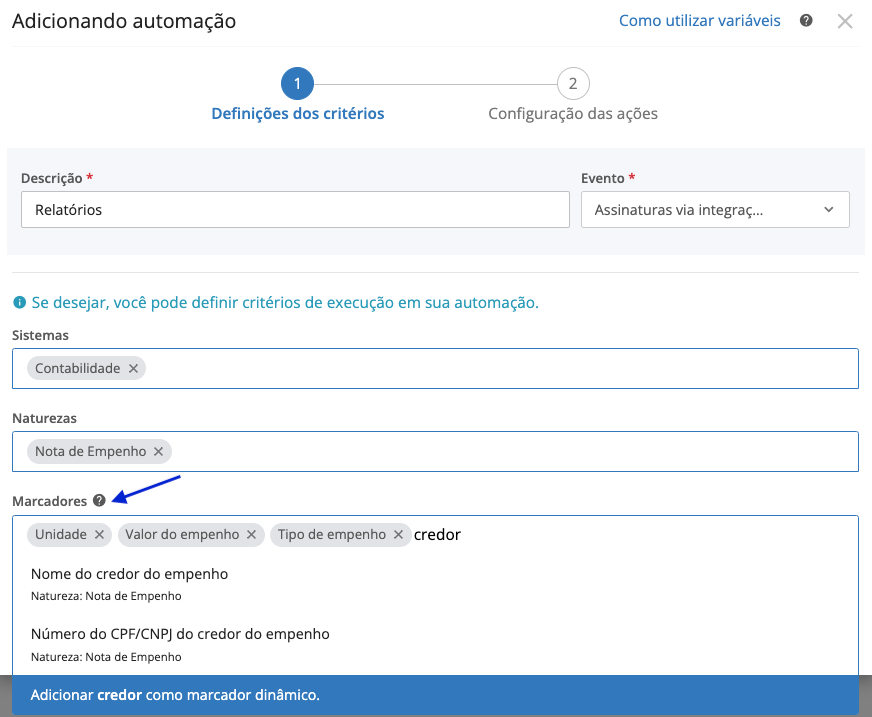Select step 1 Definições dos critérios
The width and height of the screenshot is (872, 717).
297,84
